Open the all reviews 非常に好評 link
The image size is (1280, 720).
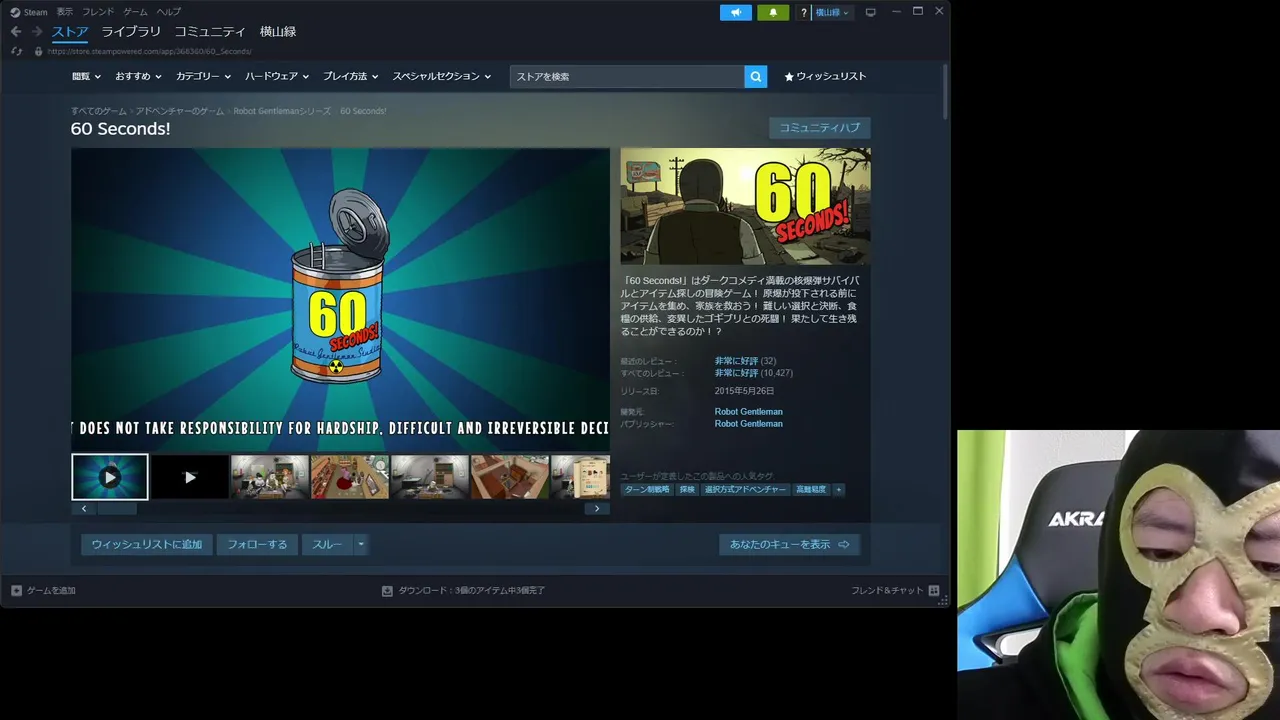pos(736,373)
